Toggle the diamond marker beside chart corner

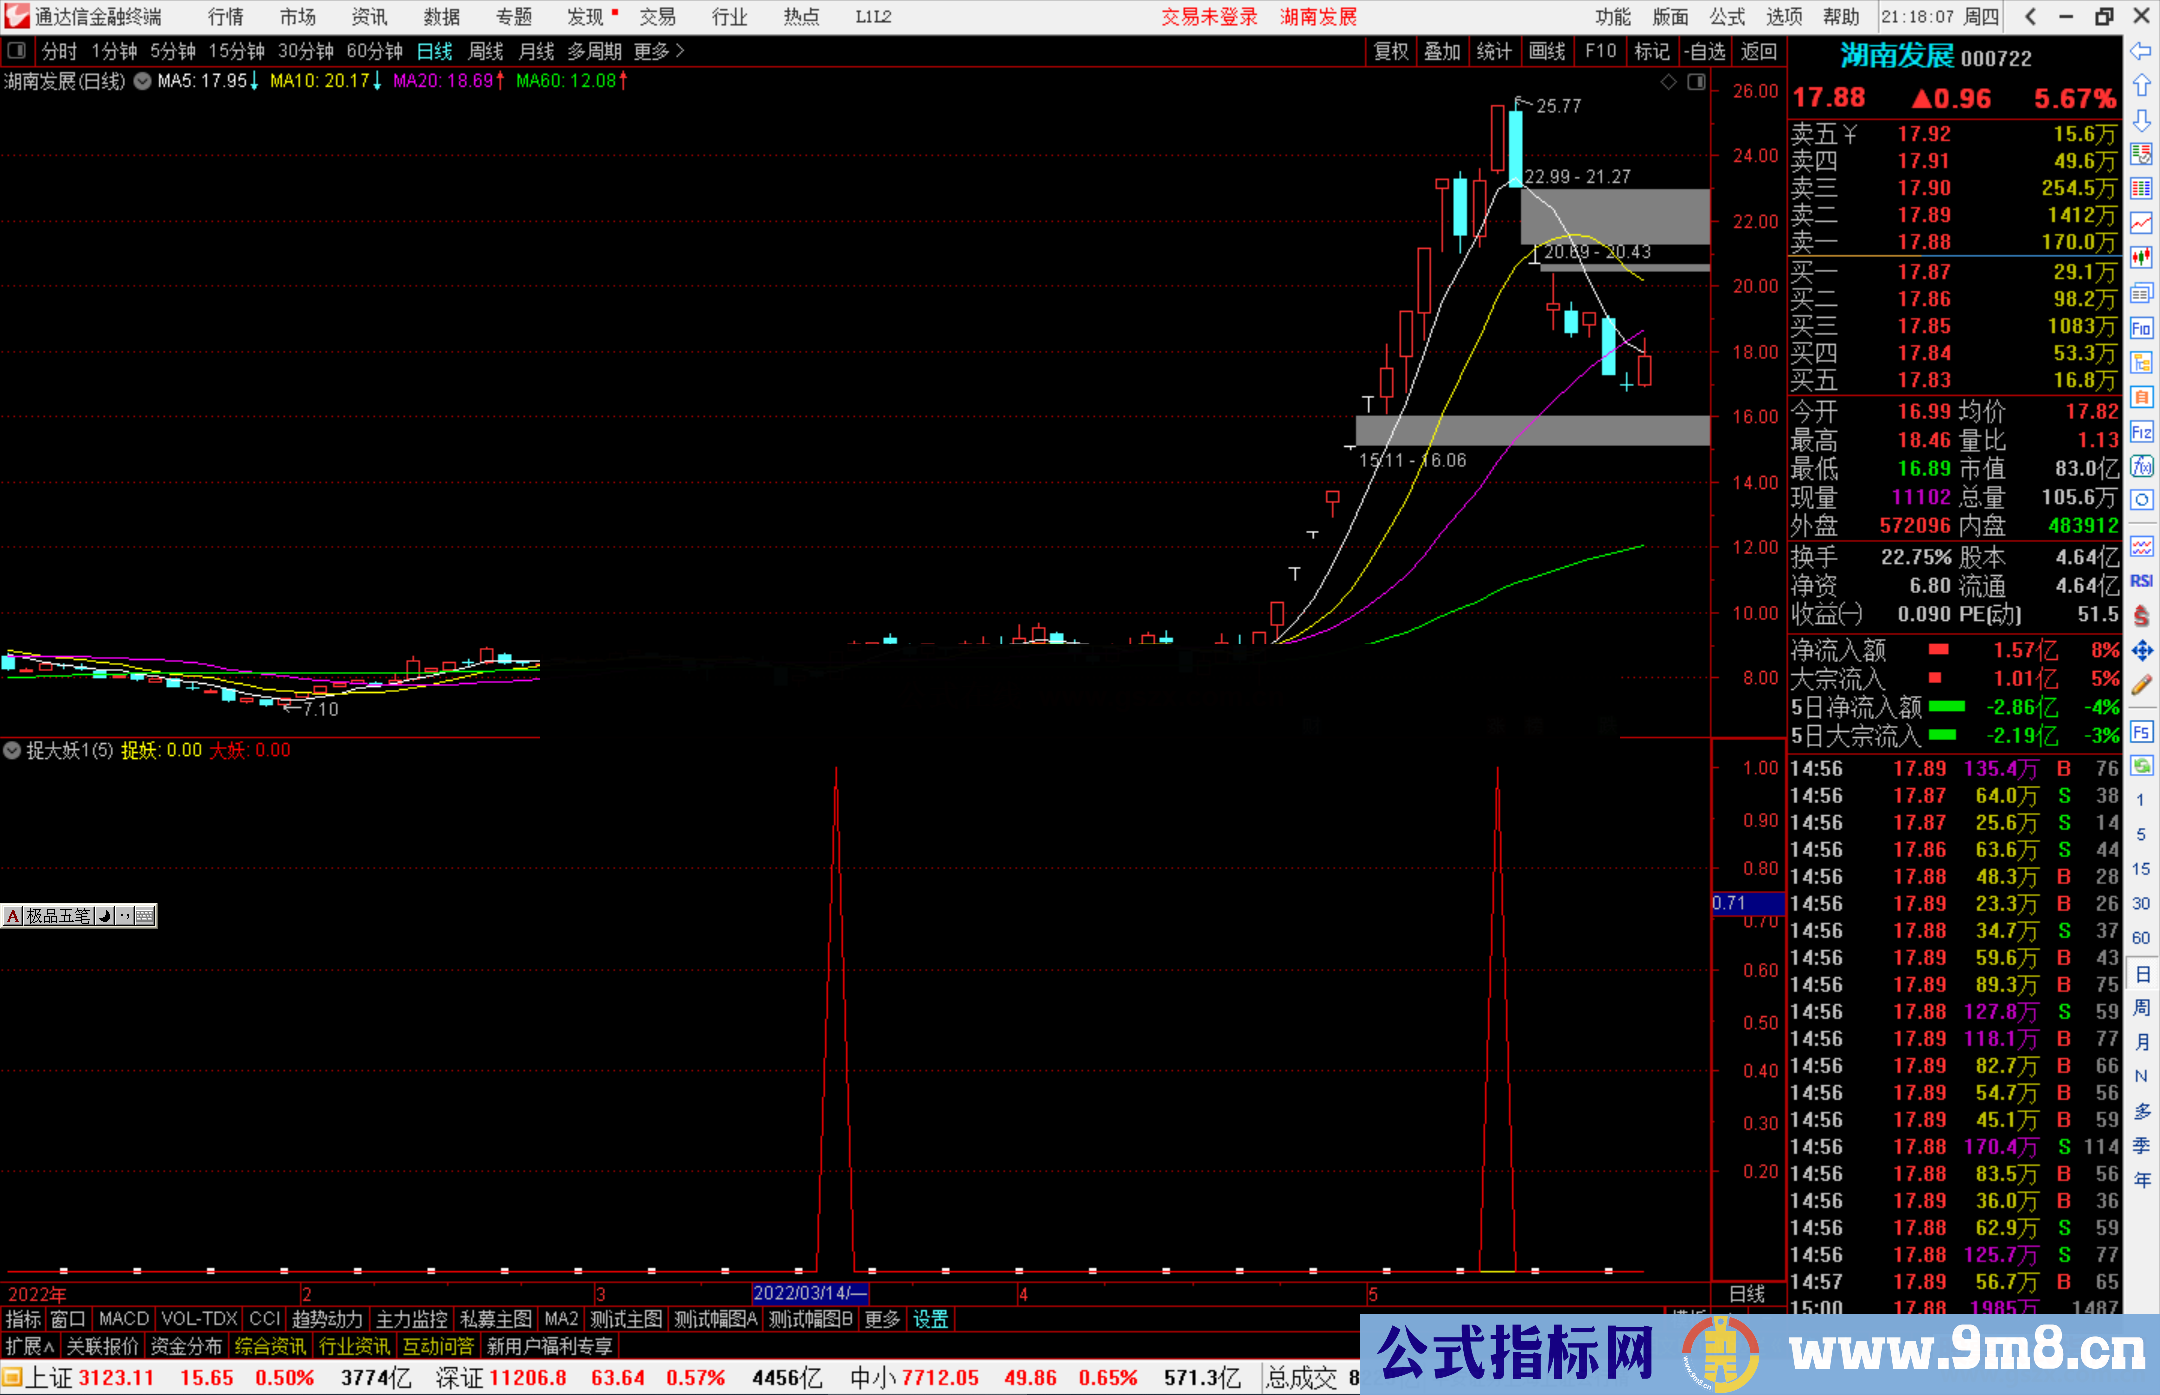pos(1669,82)
